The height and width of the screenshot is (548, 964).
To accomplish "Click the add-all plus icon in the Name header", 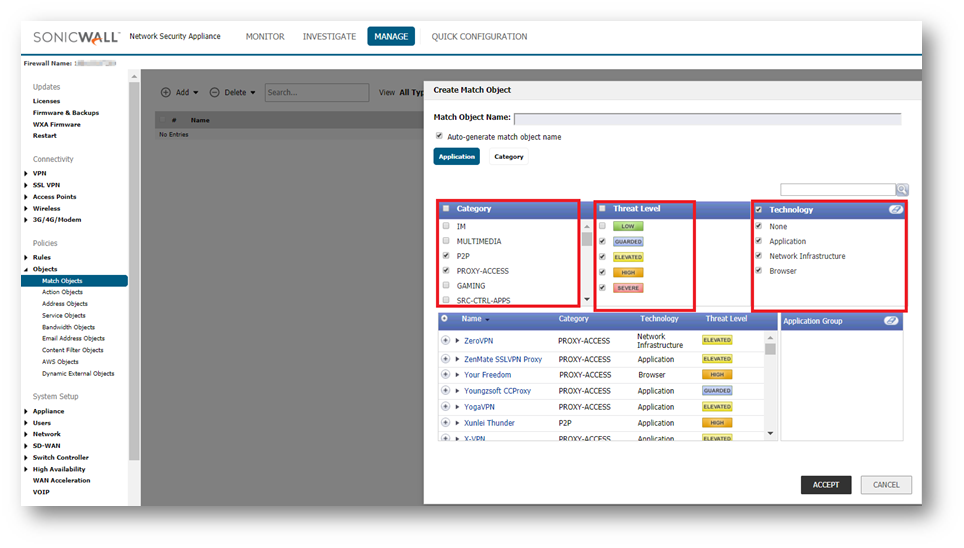I will (444, 319).
